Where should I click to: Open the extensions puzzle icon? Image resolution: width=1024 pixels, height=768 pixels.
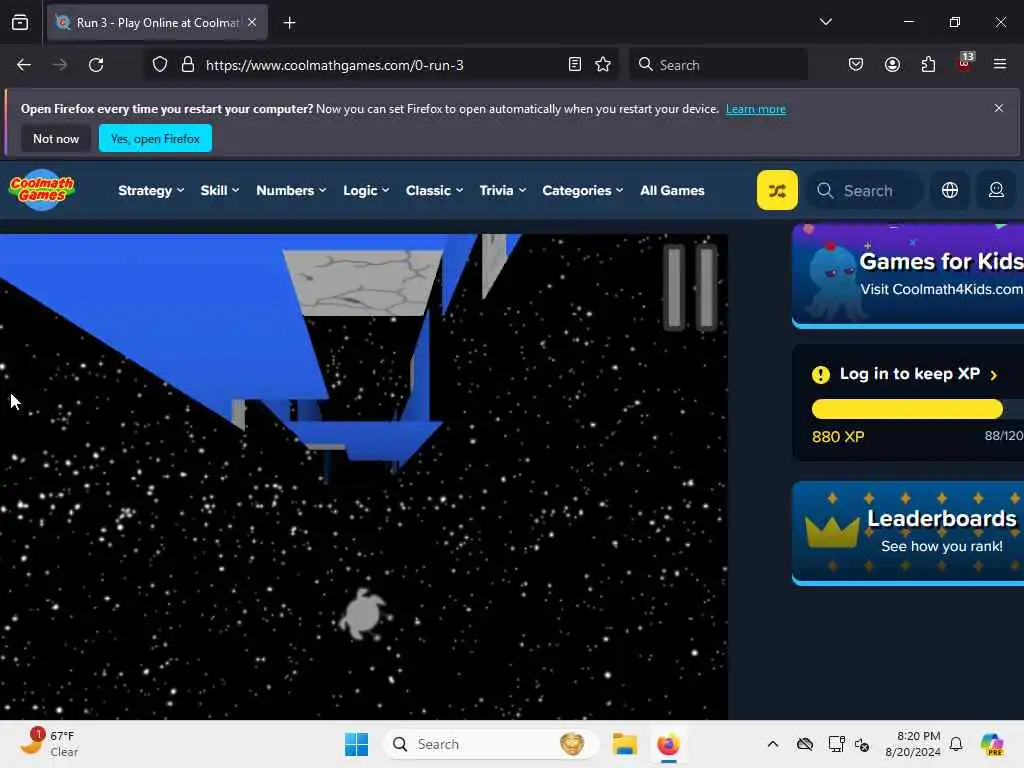(928, 65)
